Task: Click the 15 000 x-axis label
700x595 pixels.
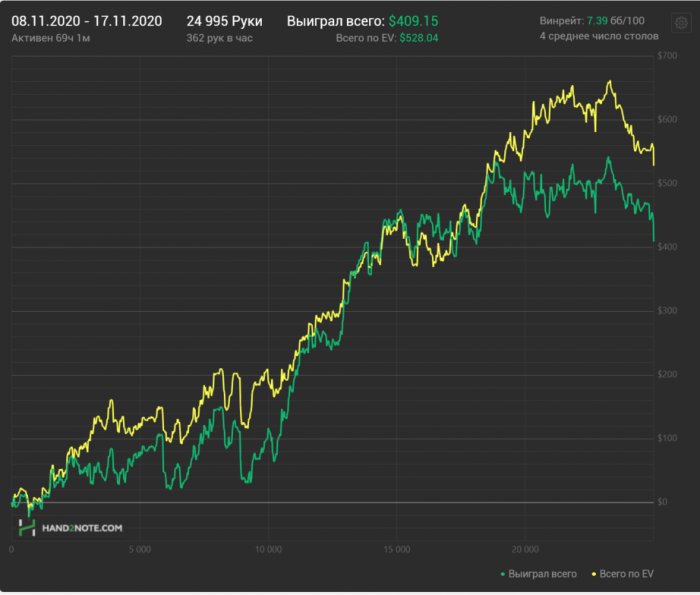Action: click(x=397, y=549)
